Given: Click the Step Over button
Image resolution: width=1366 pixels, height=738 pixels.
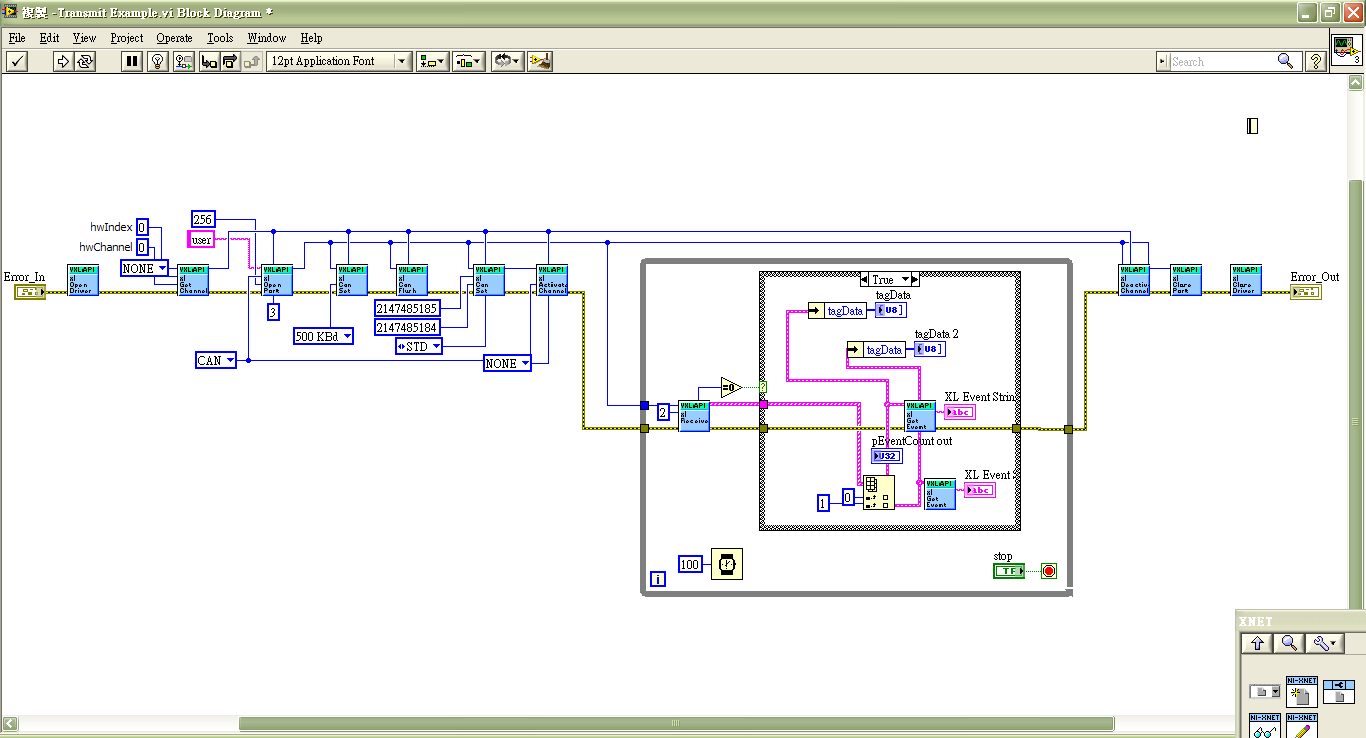Looking at the screenshot, I should (x=230, y=61).
